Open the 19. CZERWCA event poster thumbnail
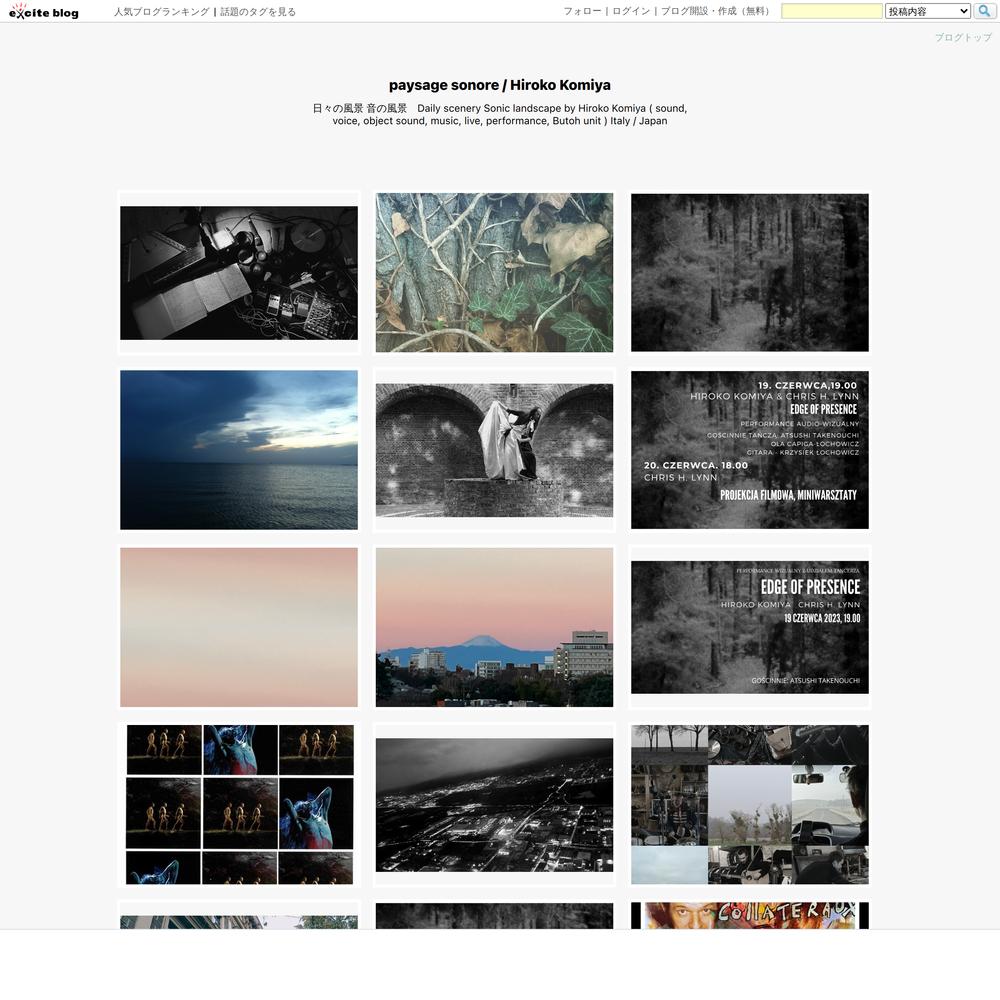 click(x=750, y=450)
